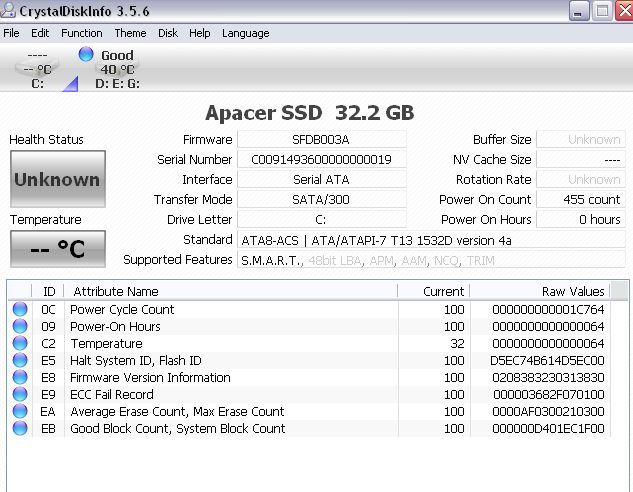Click the Transfer Mode field SATA/300
The image size is (633, 492).
(321, 199)
